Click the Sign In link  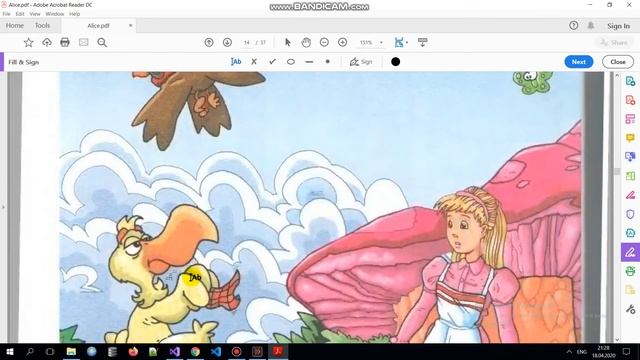pos(618,26)
